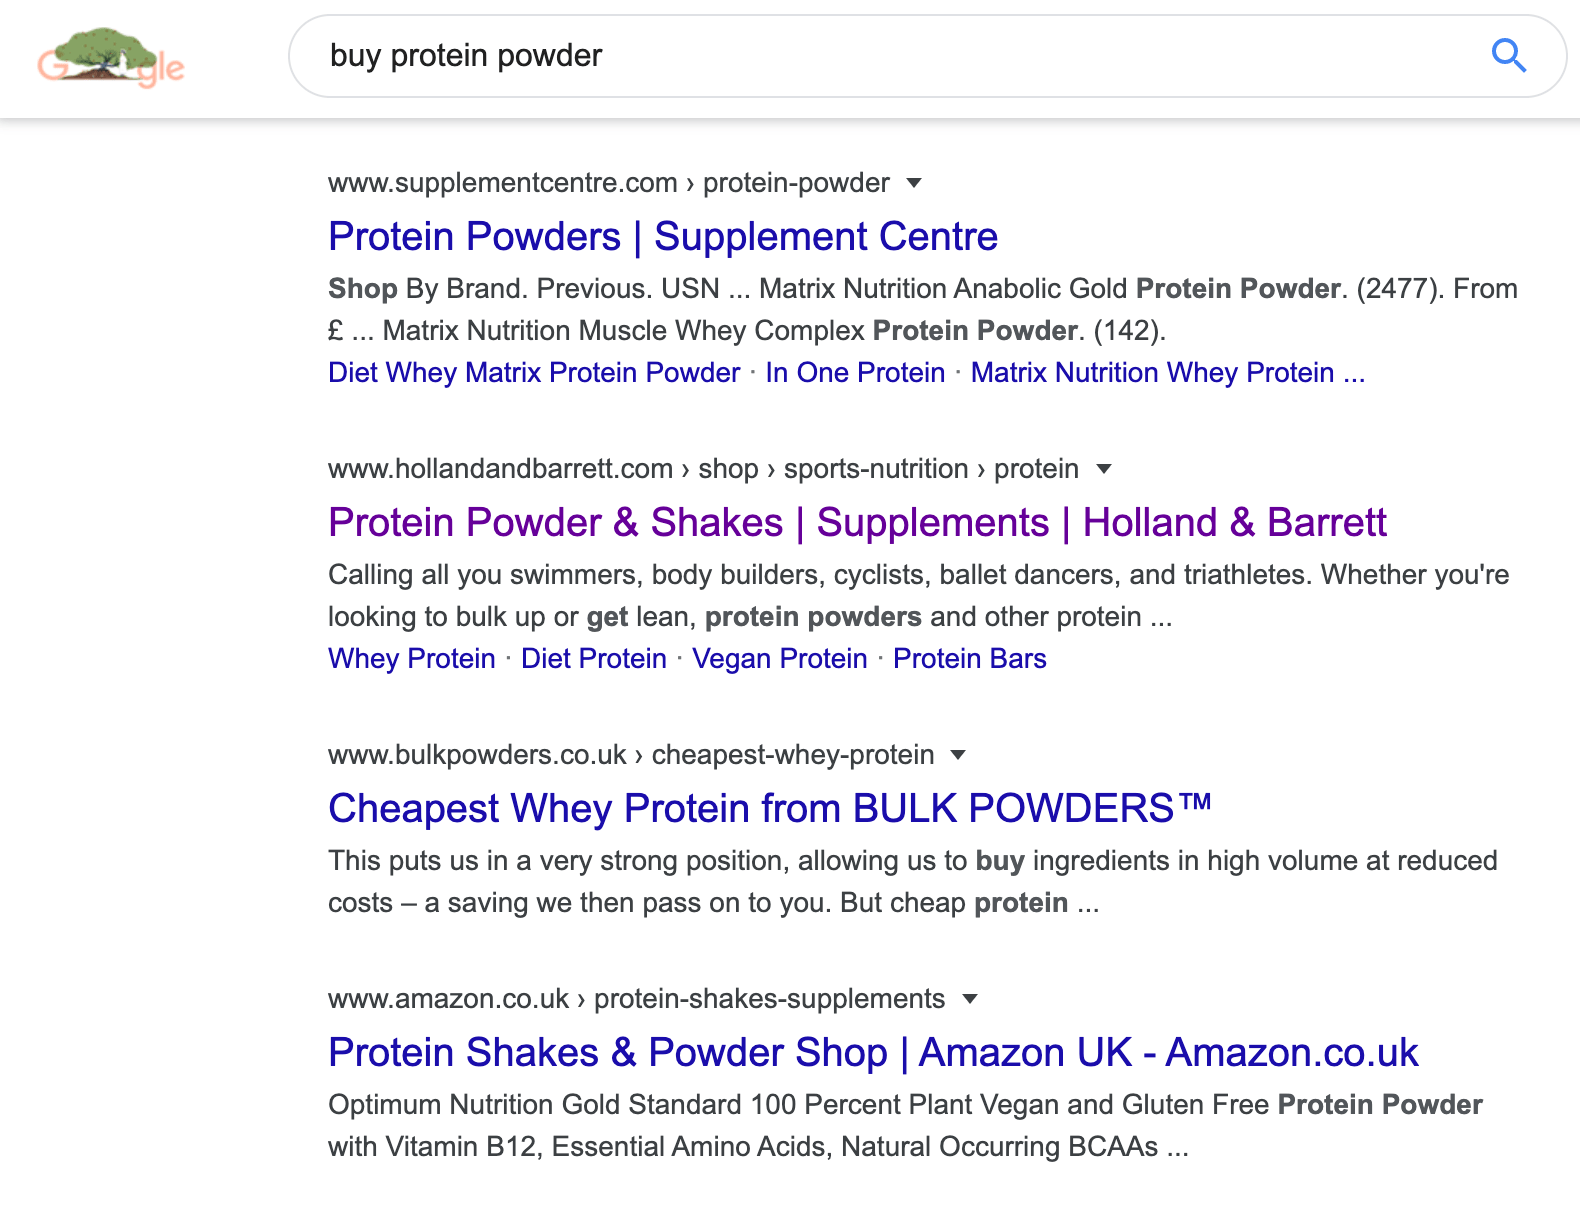
Task: Click "Diet Whey Matrix Protein Powder" sitelink
Action: [534, 373]
